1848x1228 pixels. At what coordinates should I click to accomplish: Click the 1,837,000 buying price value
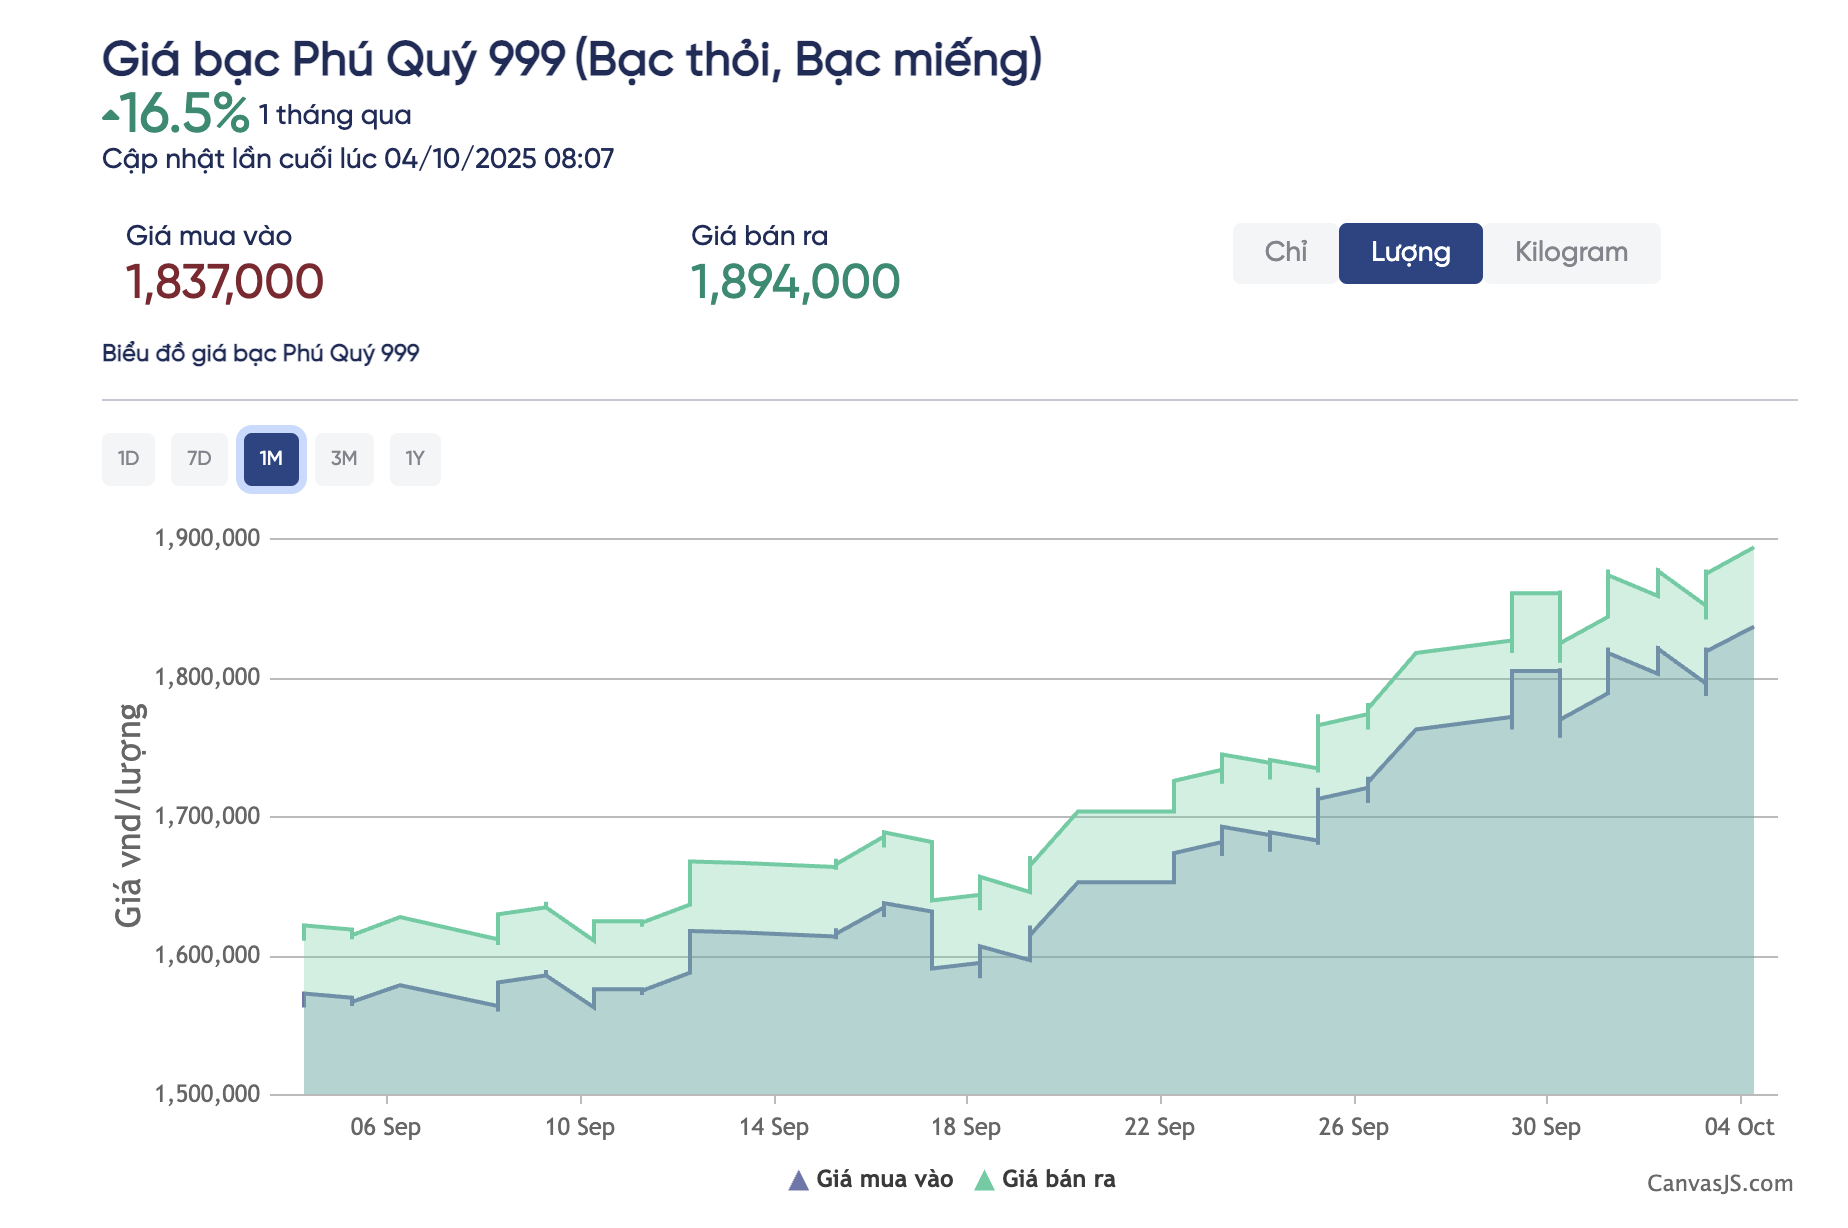(x=225, y=282)
